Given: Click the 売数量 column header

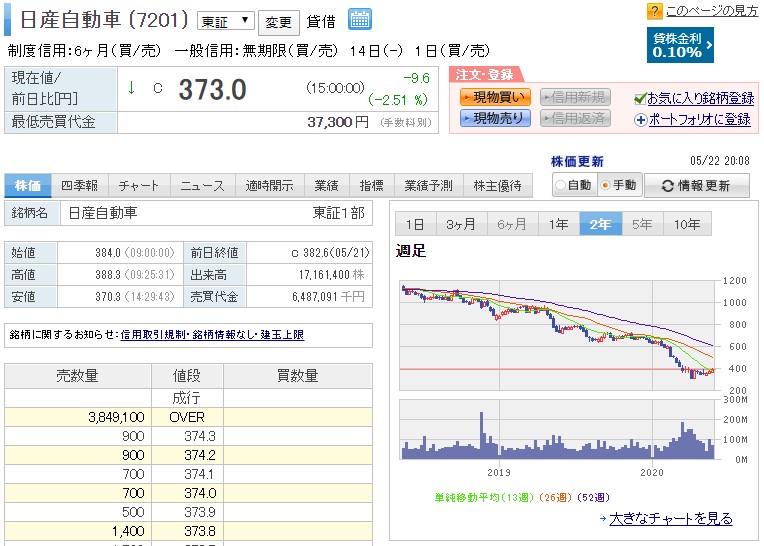Looking at the screenshot, I should tap(78, 376).
